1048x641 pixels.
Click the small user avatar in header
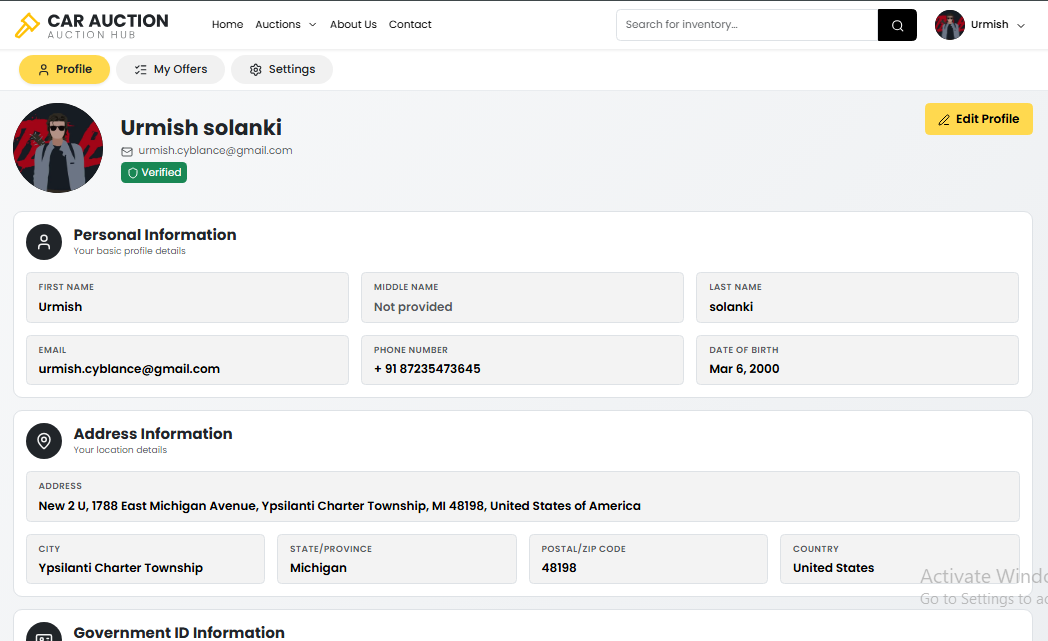click(950, 25)
